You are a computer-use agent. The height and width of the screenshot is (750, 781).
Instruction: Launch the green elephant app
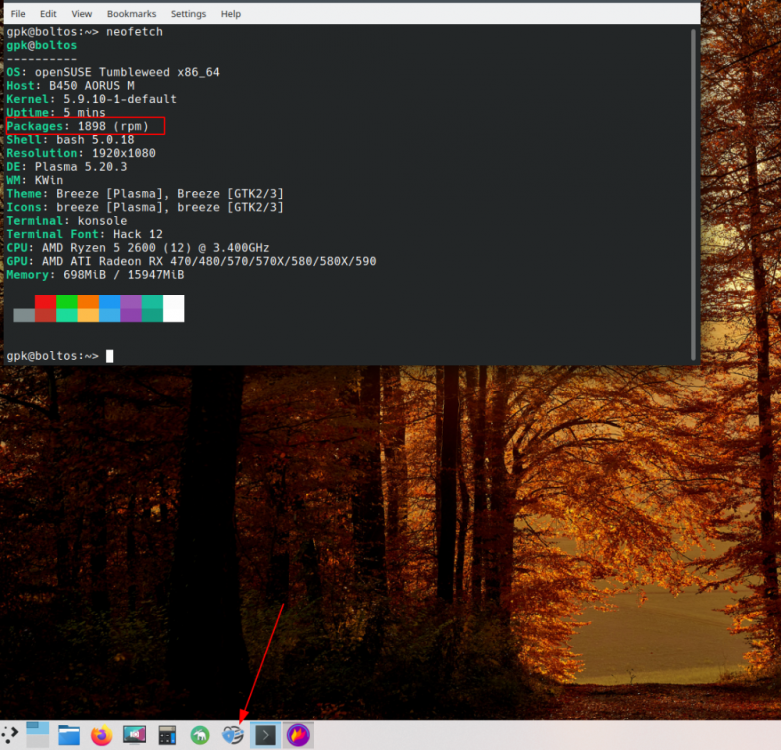[x=200, y=735]
